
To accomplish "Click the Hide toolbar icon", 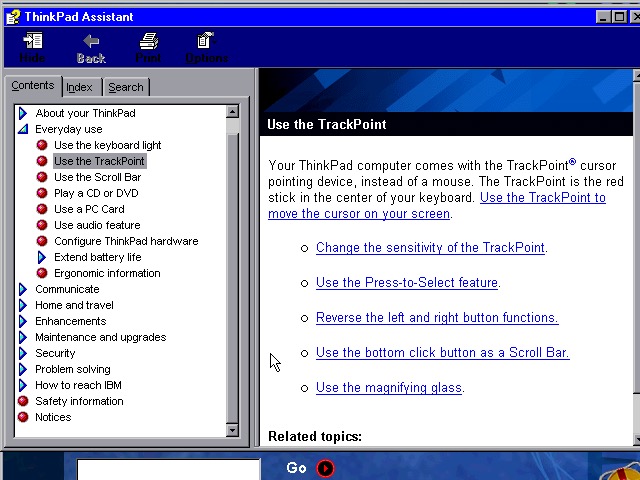I will [x=33, y=41].
